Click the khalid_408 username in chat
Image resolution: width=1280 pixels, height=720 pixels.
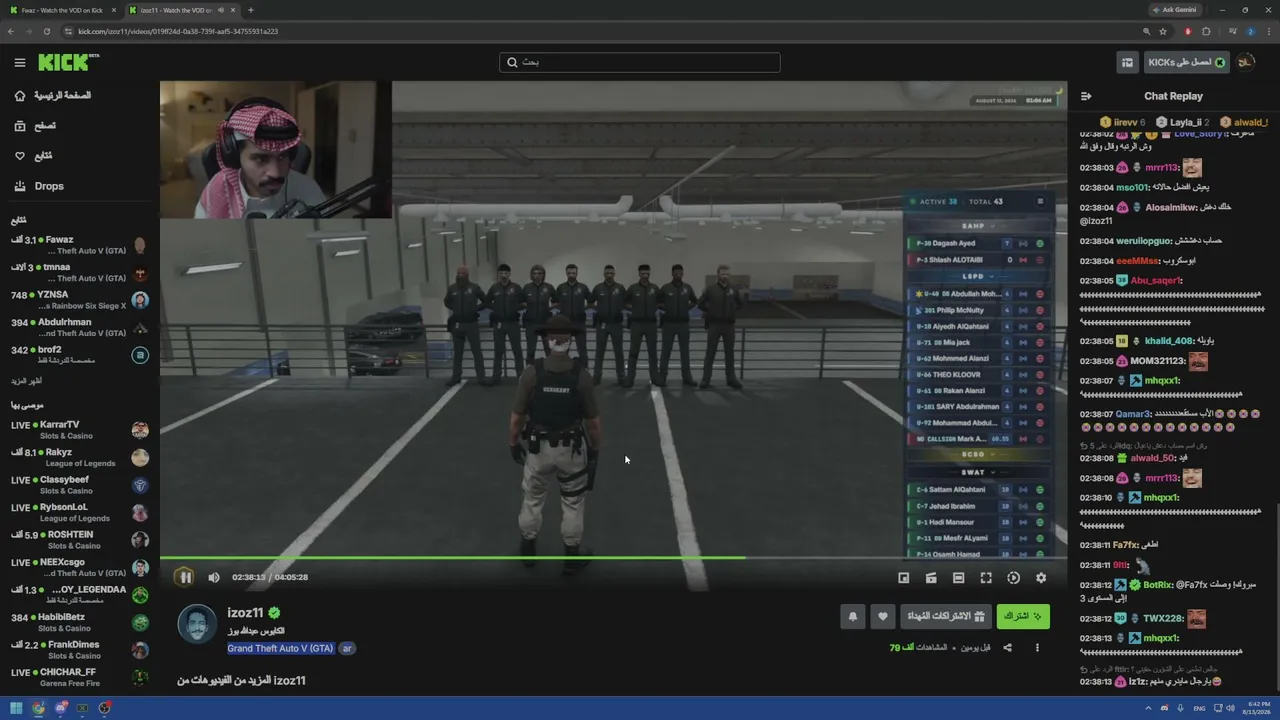click(x=1169, y=341)
